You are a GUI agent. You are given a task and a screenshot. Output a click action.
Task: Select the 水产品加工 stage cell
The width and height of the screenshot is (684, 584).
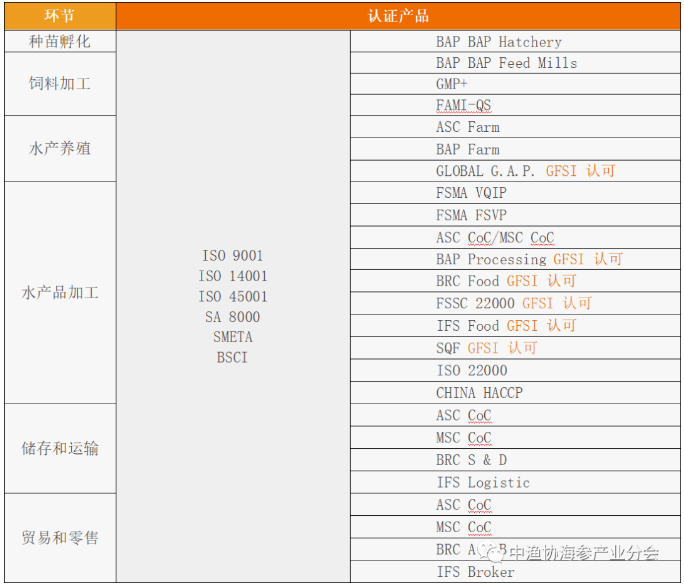point(60,293)
